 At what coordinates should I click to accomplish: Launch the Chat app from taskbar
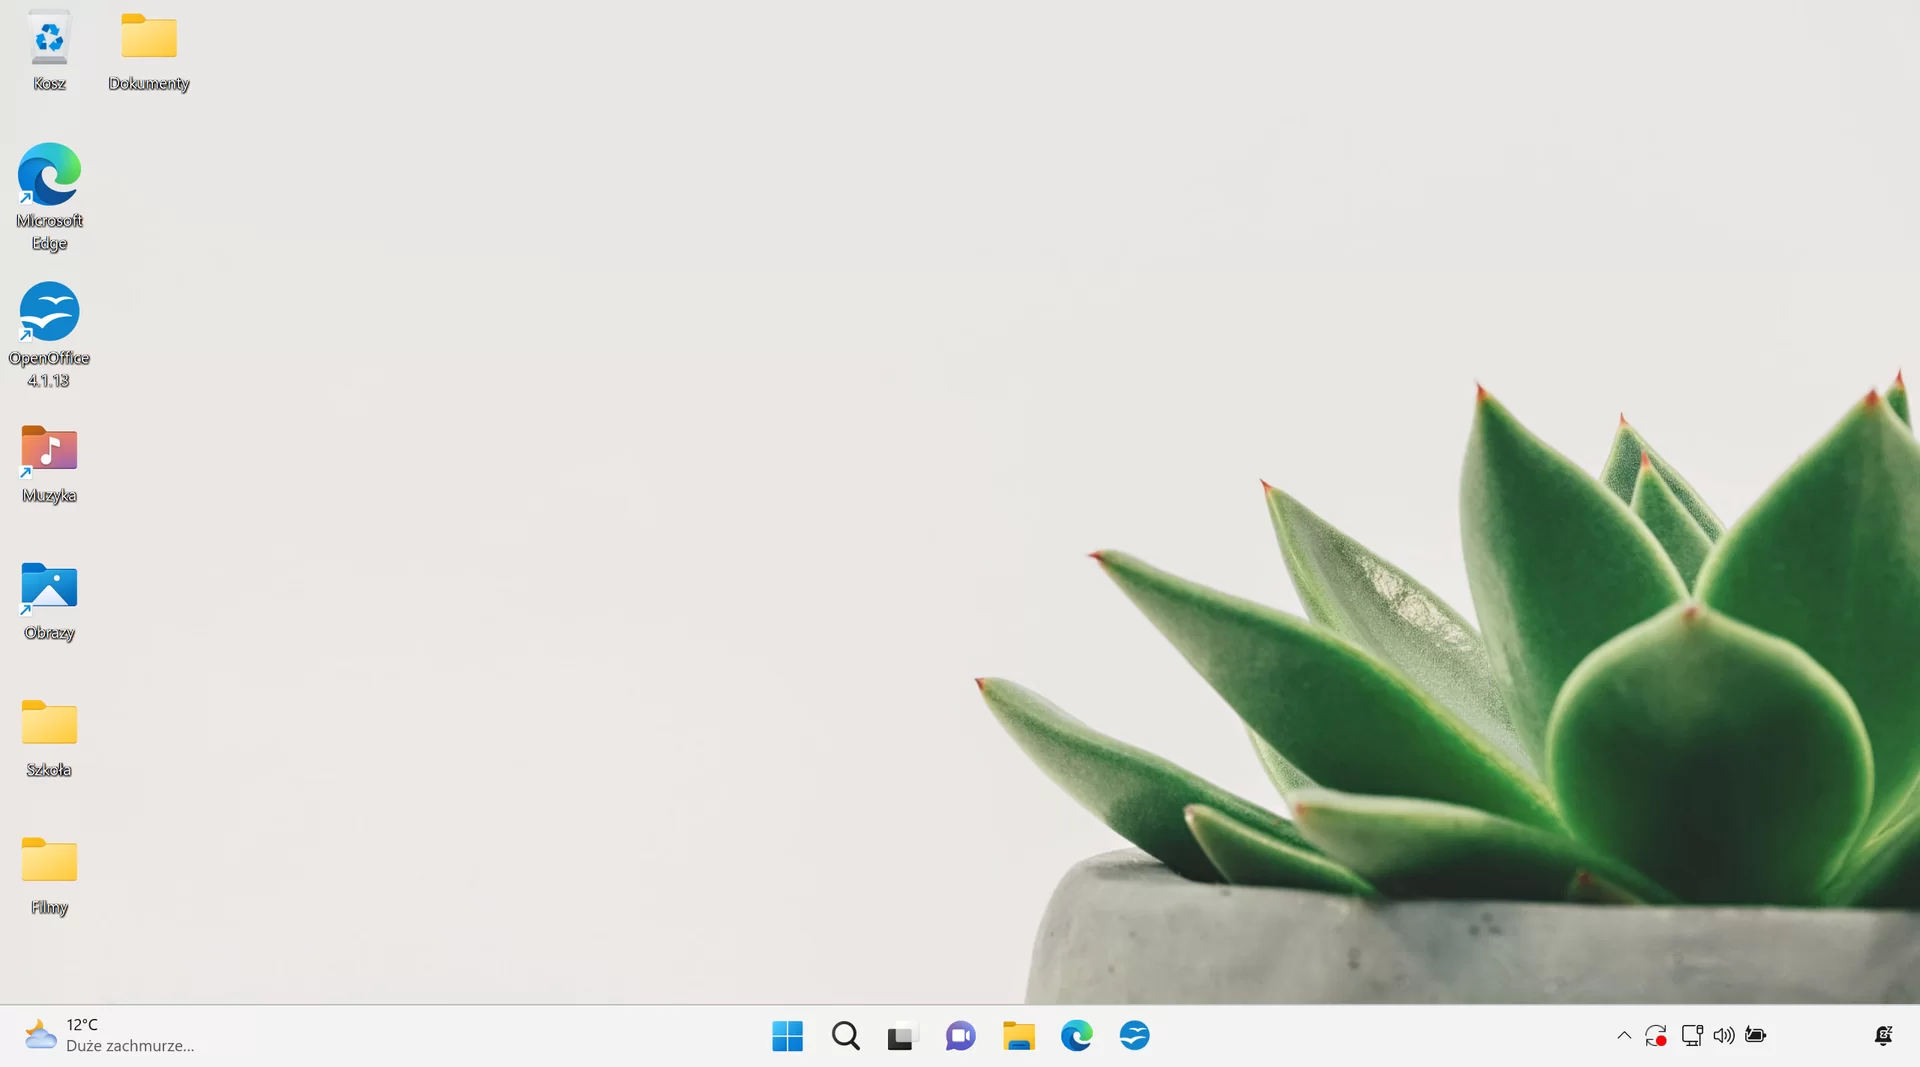[x=960, y=1036]
